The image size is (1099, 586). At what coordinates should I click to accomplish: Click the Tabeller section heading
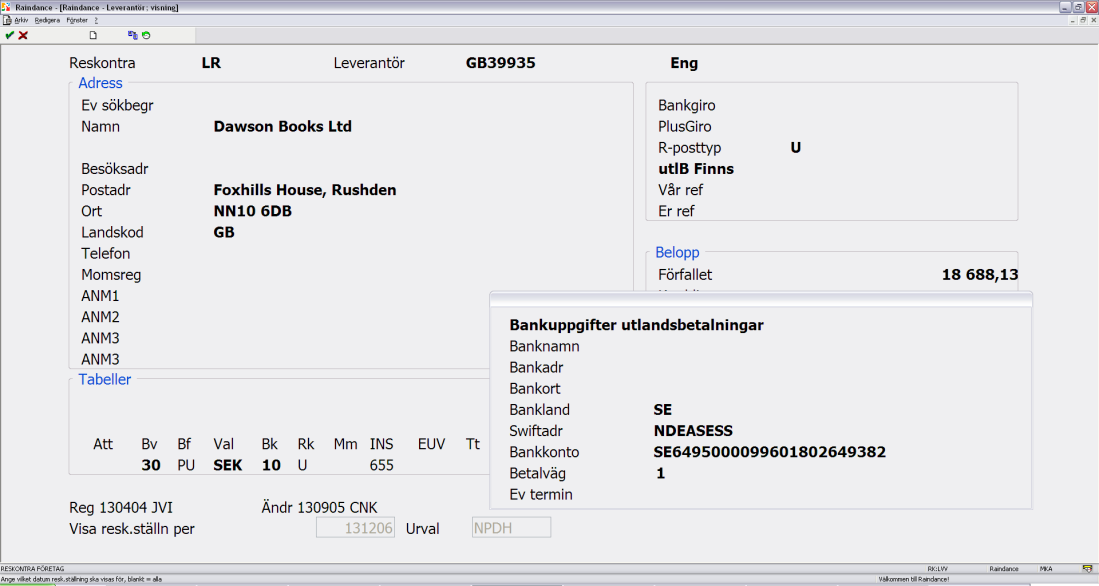click(x=104, y=379)
